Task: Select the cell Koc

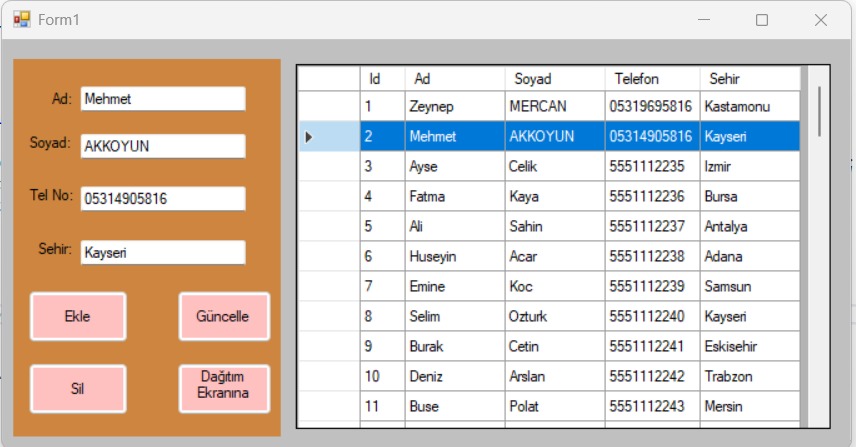Action: [555, 287]
